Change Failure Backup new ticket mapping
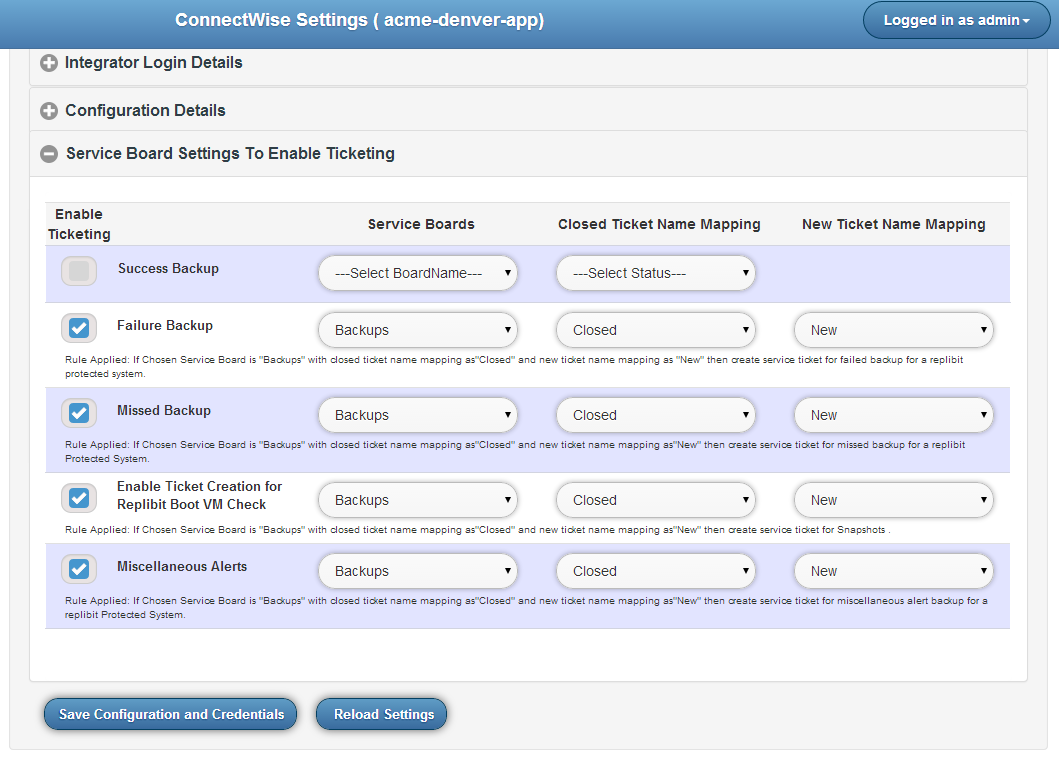 click(894, 330)
